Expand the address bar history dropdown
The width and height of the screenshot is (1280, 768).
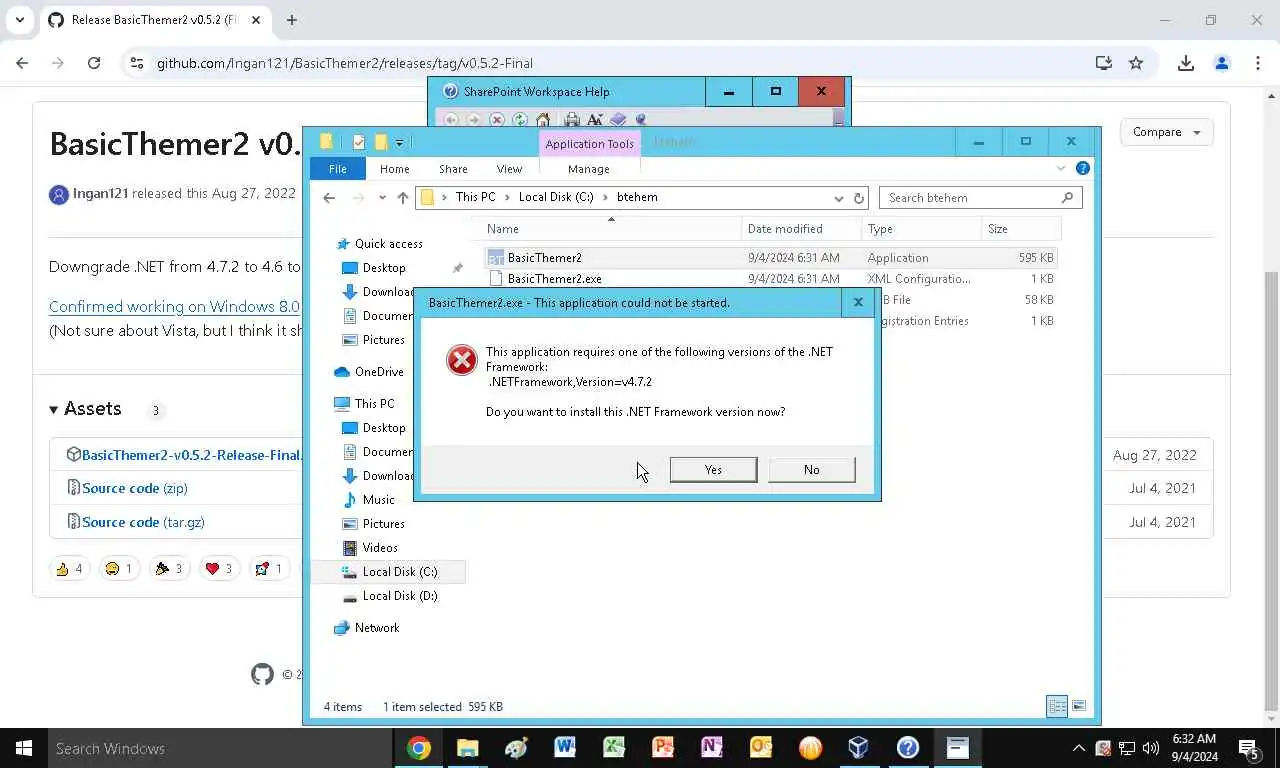(x=838, y=198)
